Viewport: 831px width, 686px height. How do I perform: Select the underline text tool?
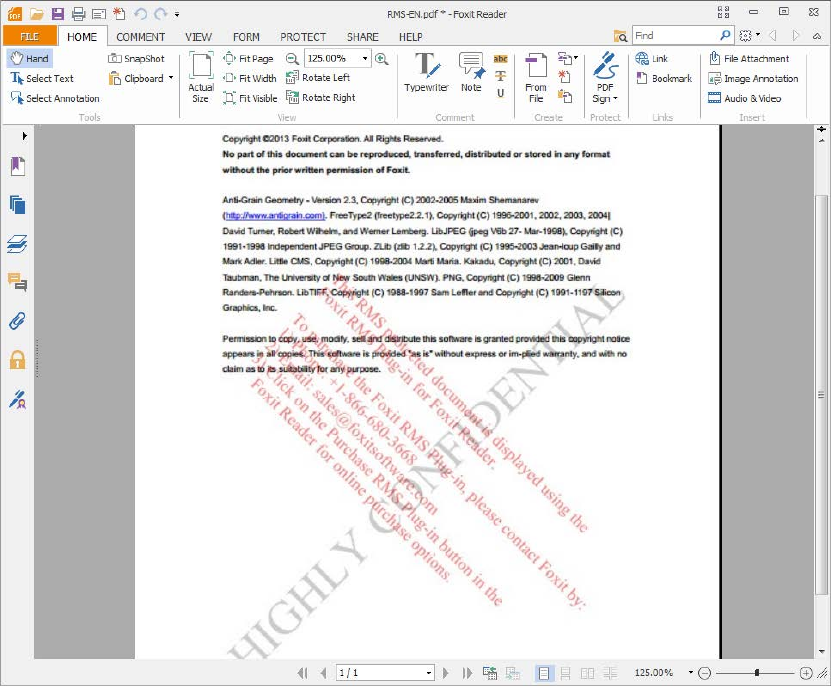pos(500,93)
